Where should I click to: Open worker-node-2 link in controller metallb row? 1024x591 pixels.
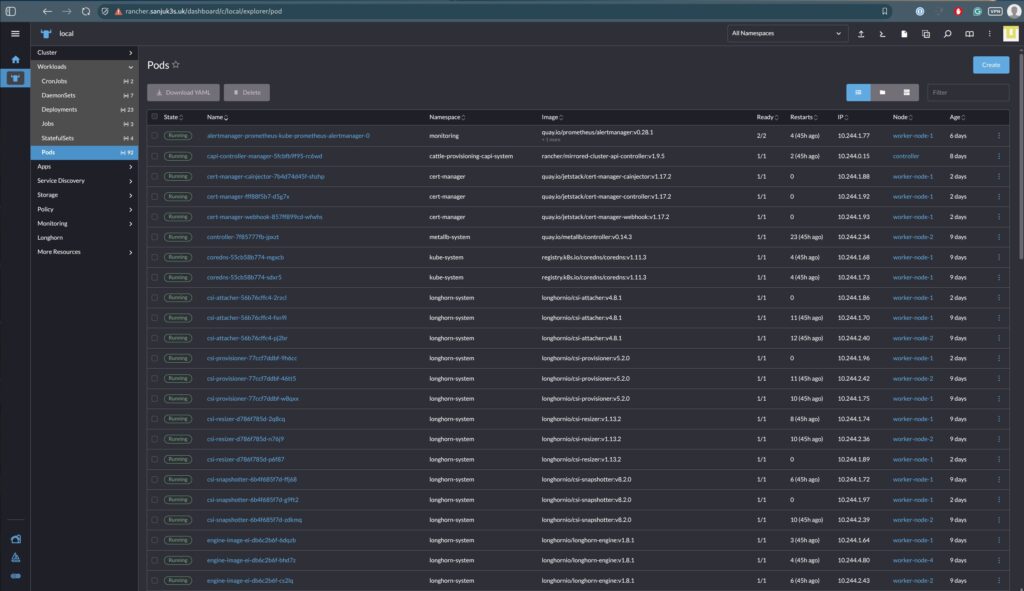coord(912,237)
